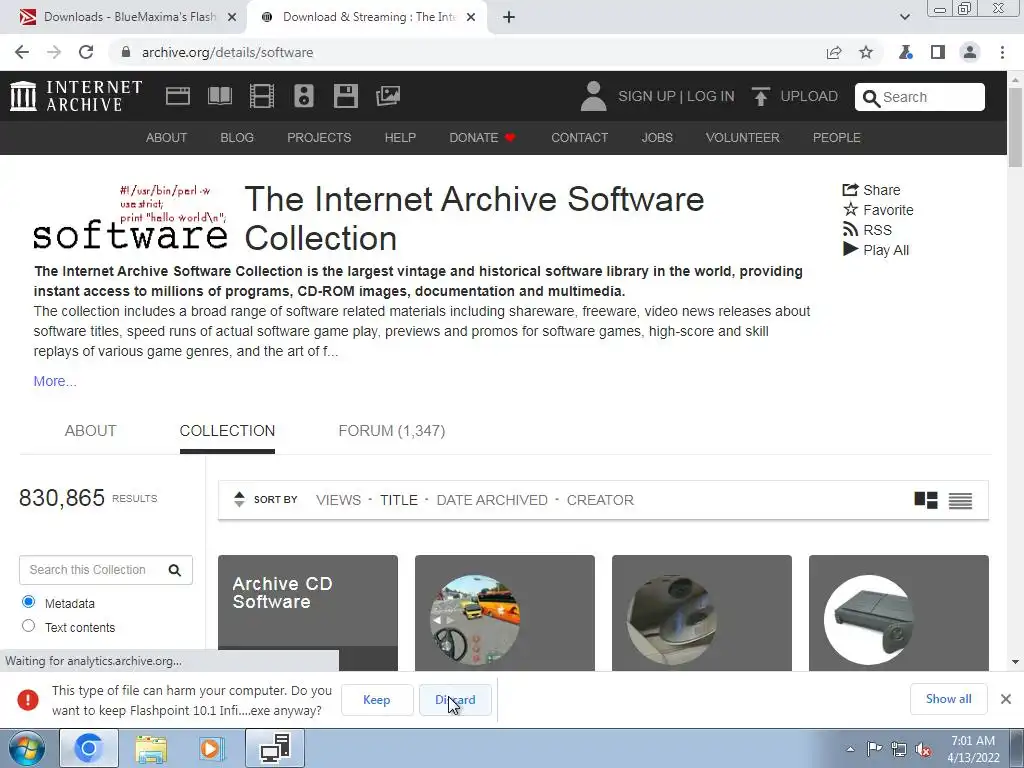Click the UPLOAD link
Viewport: 1024px width, 768px height.
(x=809, y=96)
